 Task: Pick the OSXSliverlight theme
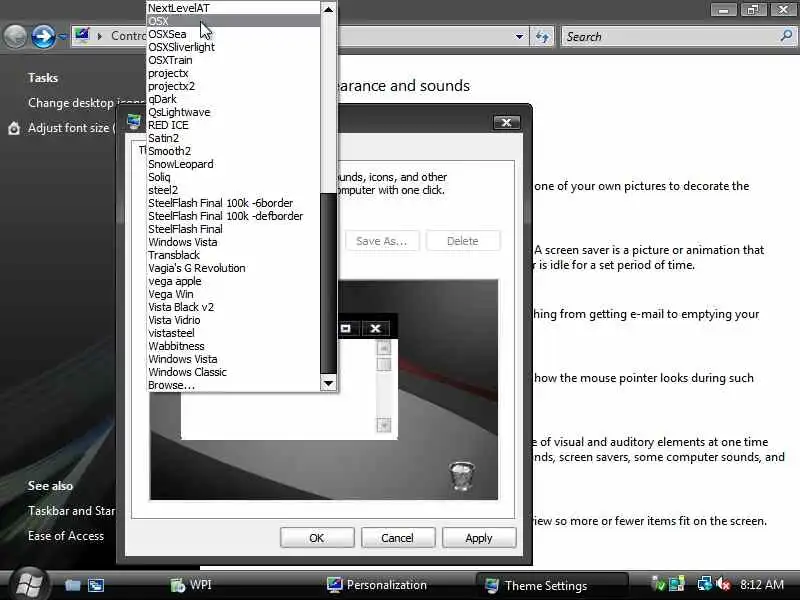click(234, 47)
